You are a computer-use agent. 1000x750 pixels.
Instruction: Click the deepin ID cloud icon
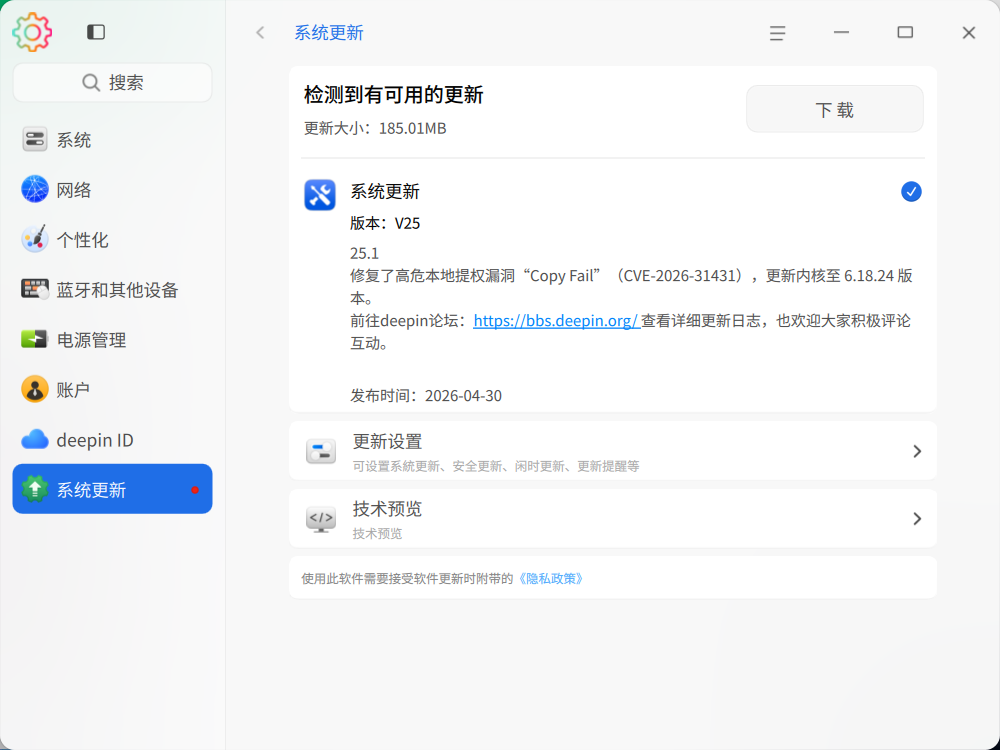pos(35,440)
